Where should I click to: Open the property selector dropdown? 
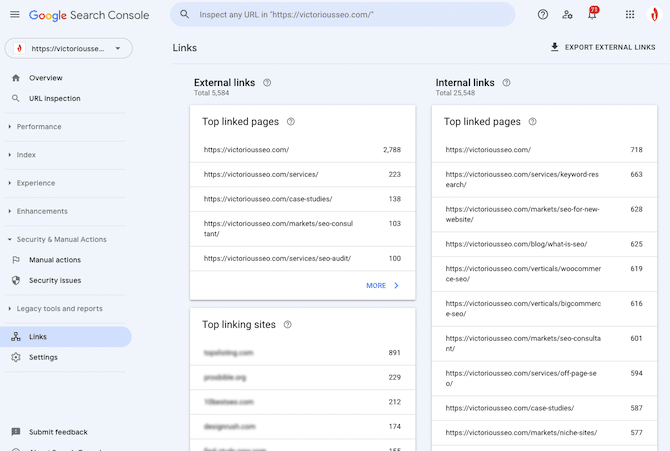[68, 48]
